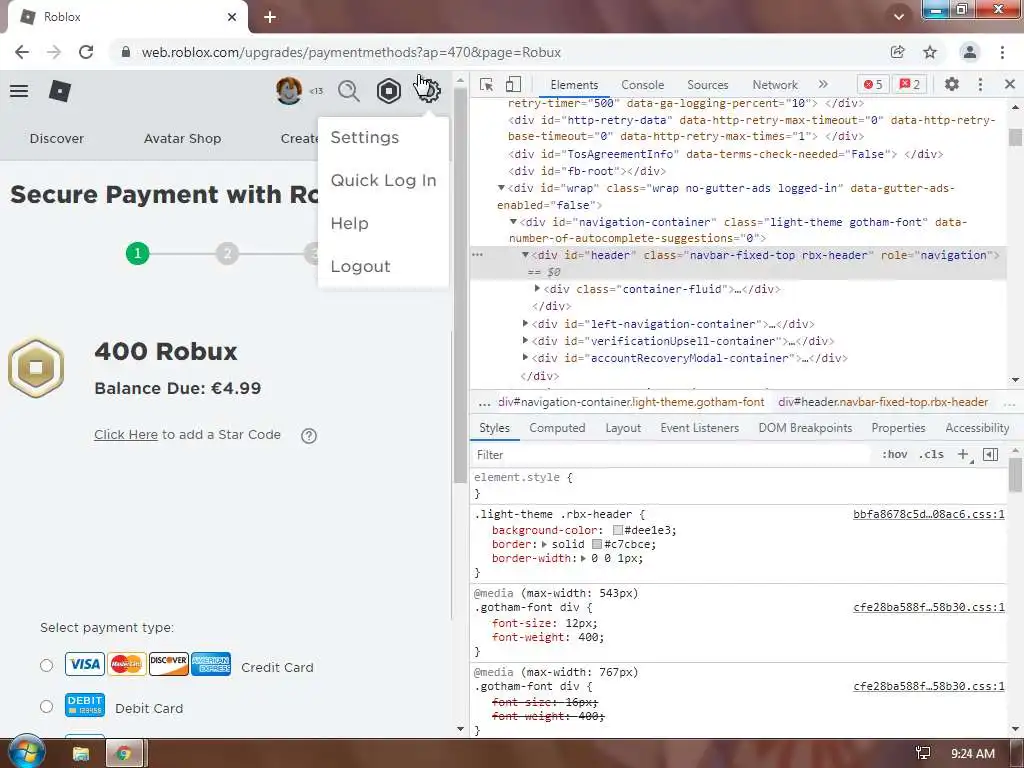Toggle the device toolbar icon in DevTools

tap(513, 84)
